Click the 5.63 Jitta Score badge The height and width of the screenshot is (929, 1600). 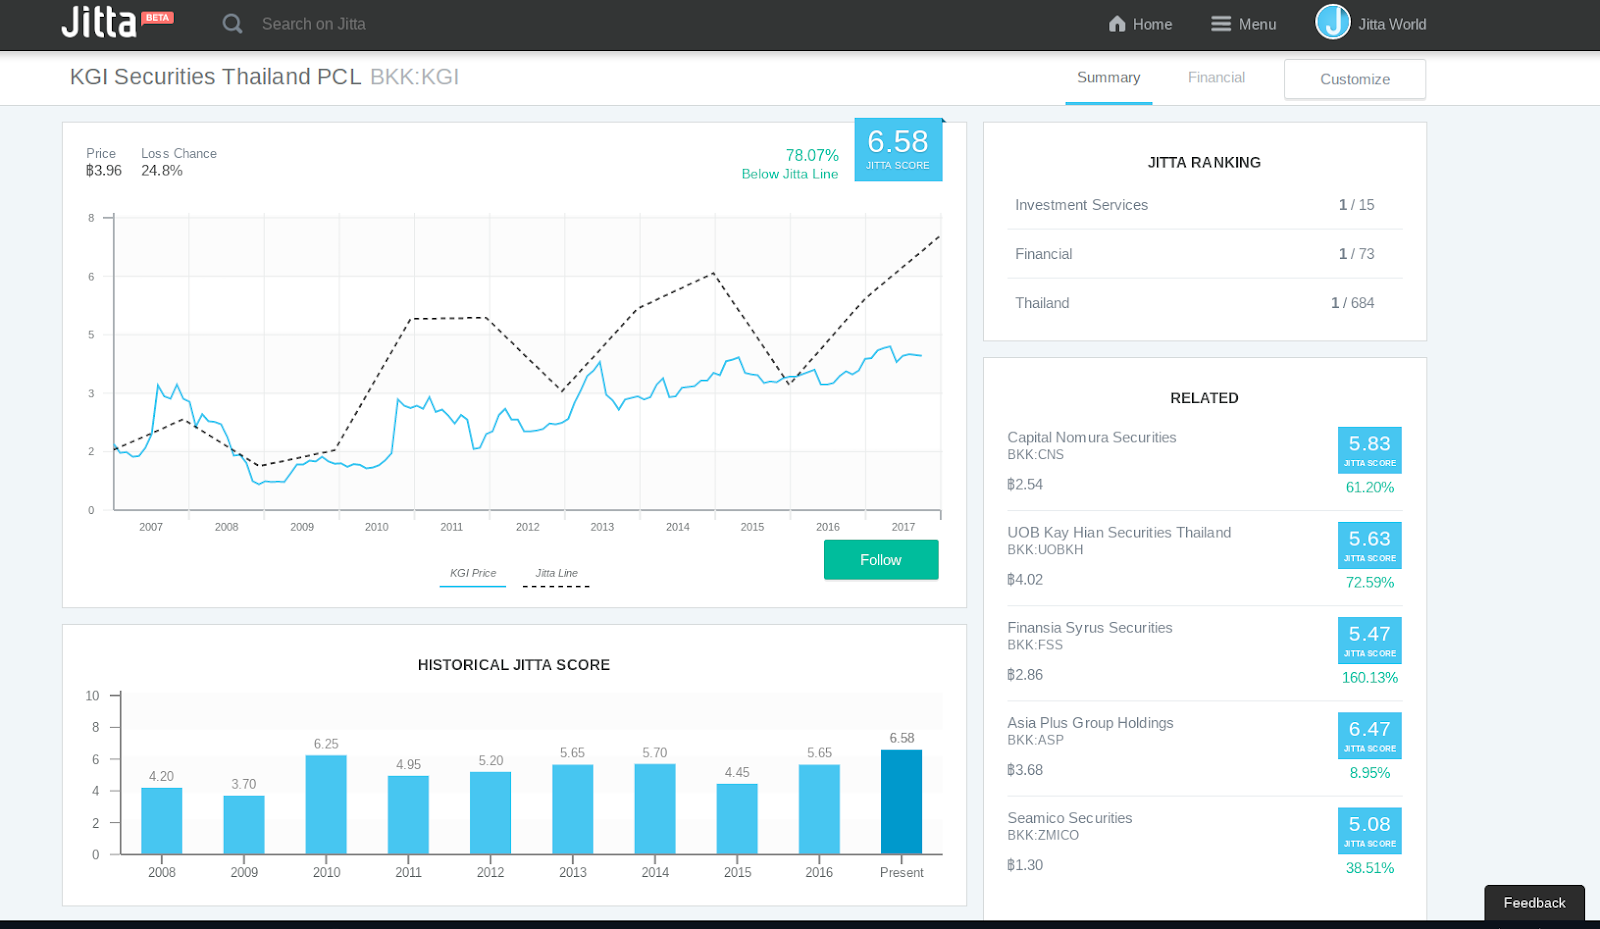[x=1369, y=545]
